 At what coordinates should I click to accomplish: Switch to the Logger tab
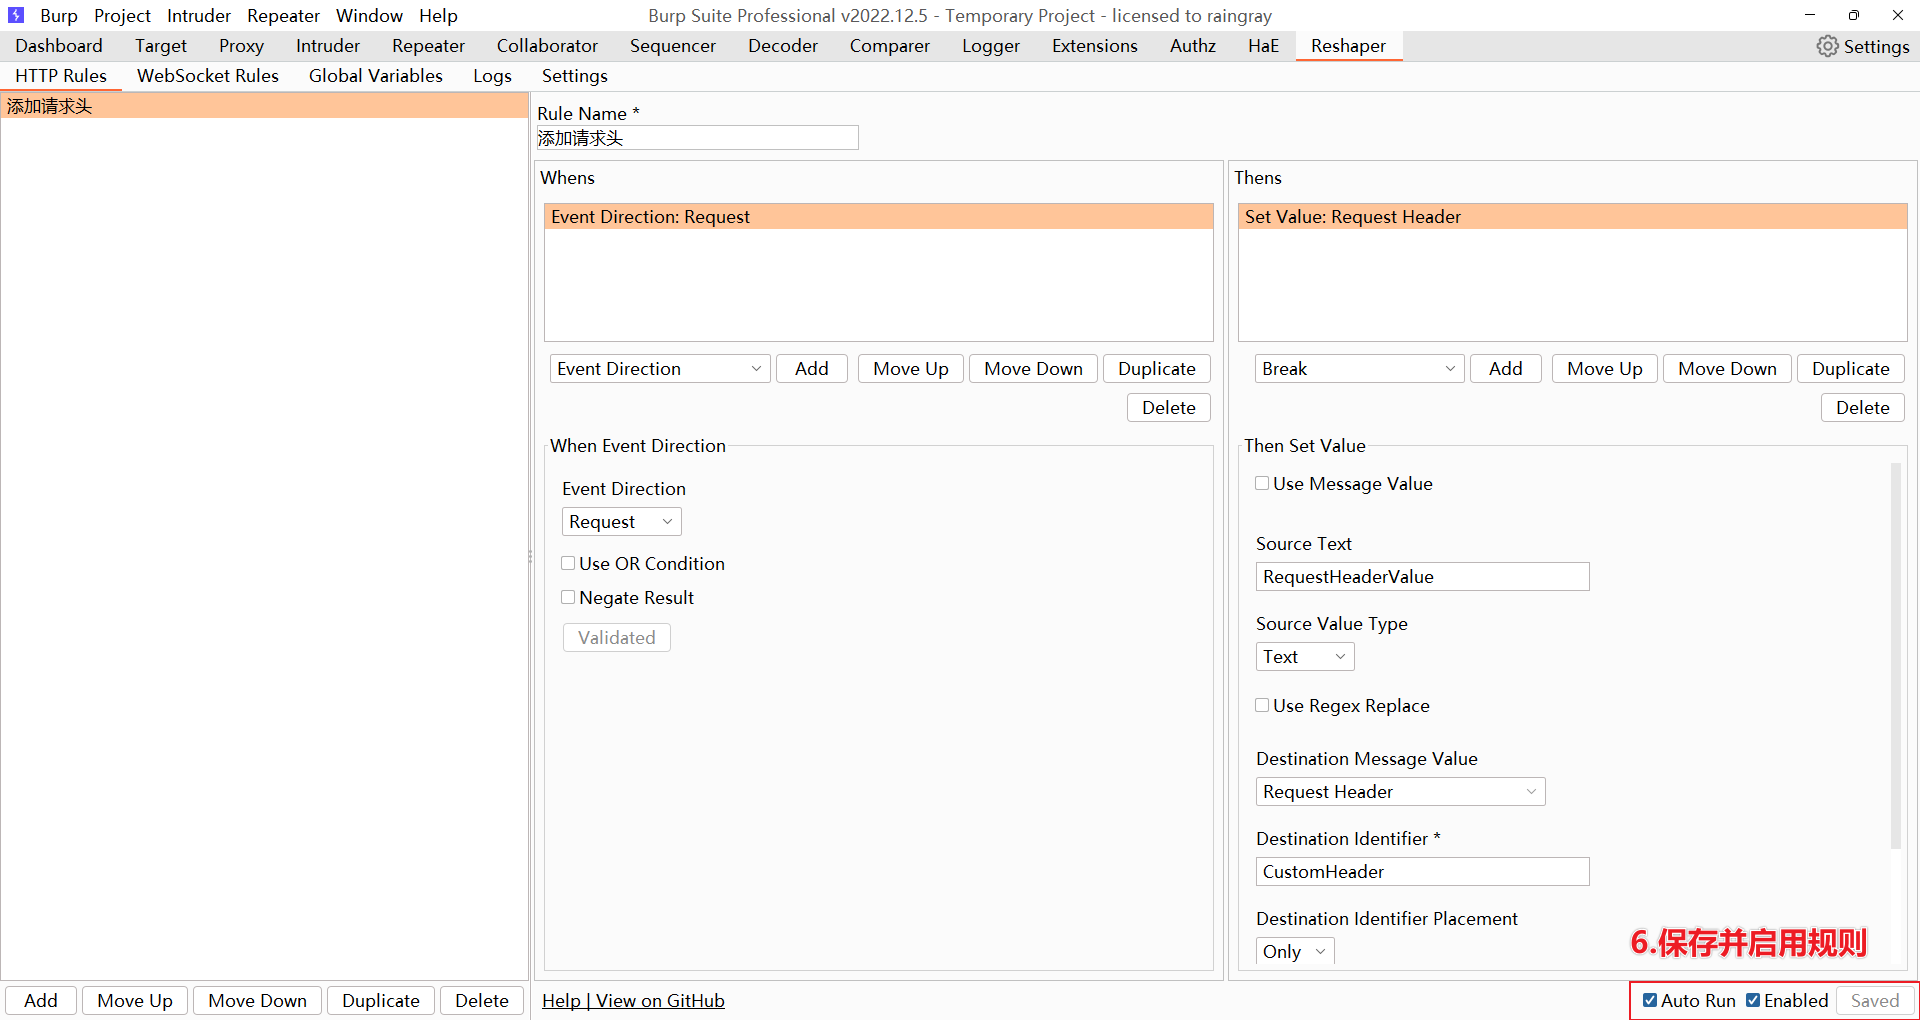point(991,46)
